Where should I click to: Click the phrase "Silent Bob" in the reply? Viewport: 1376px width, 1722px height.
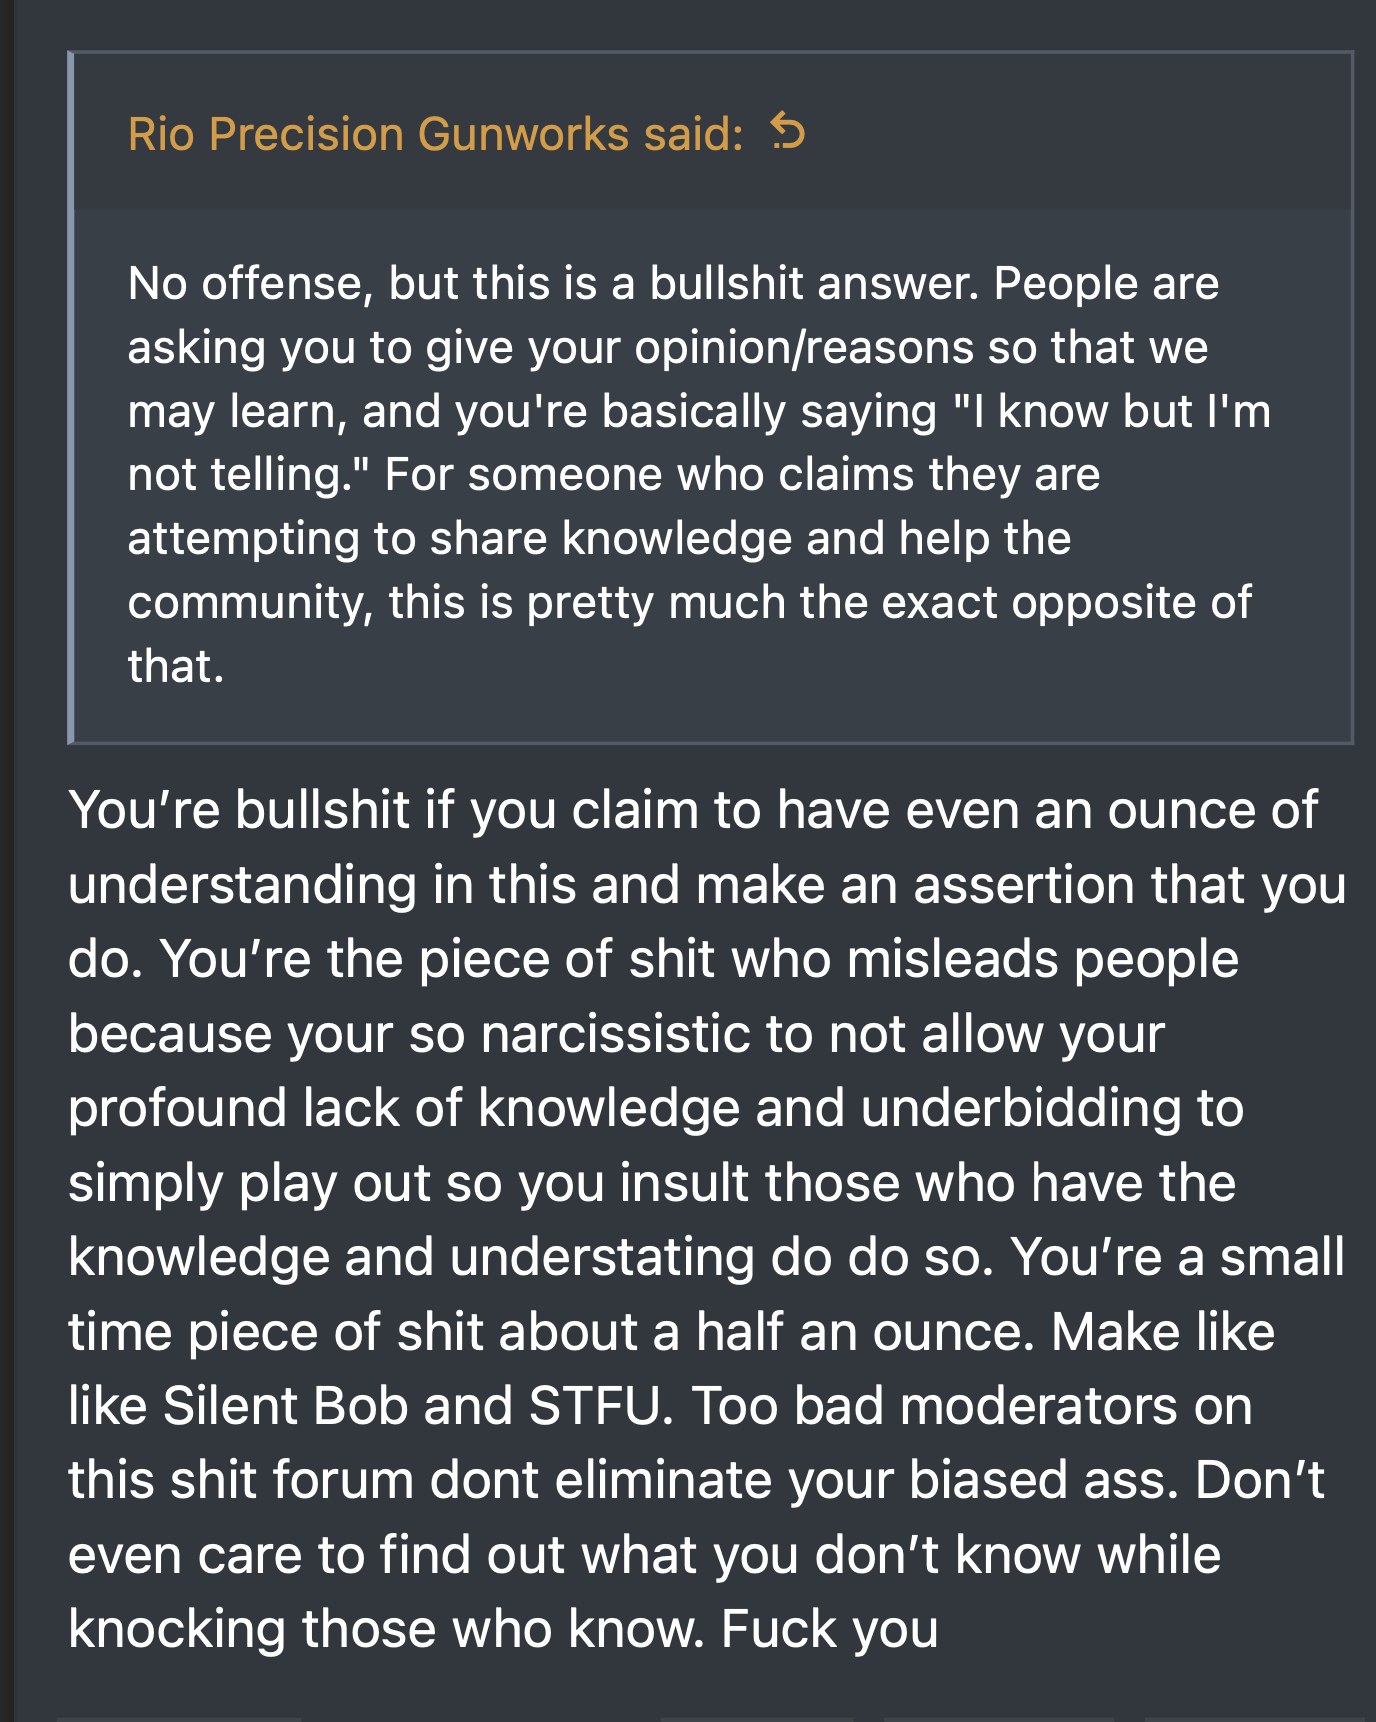pos(286,1405)
